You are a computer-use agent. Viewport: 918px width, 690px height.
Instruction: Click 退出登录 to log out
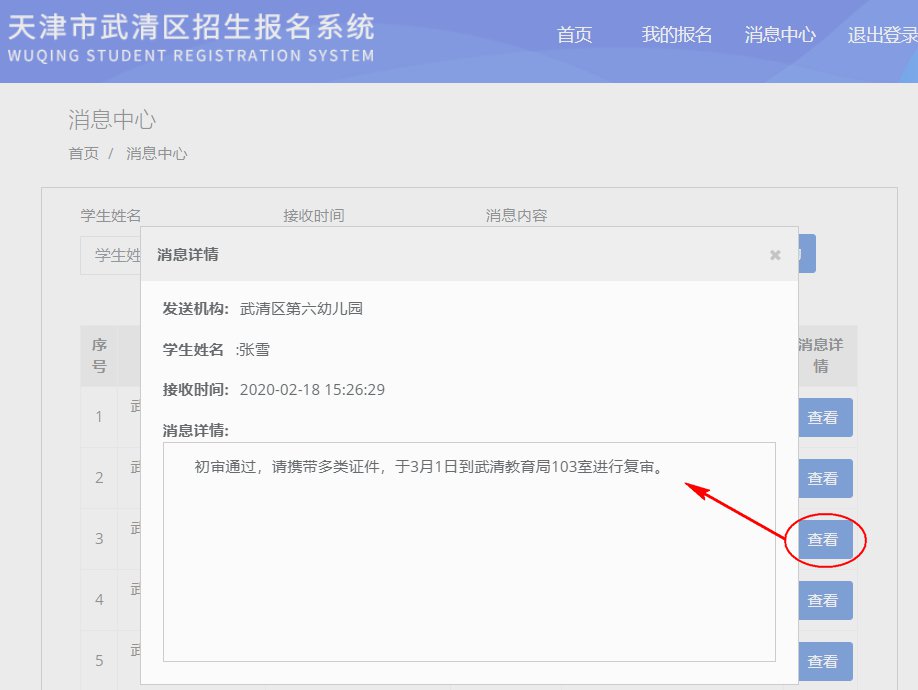881,35
